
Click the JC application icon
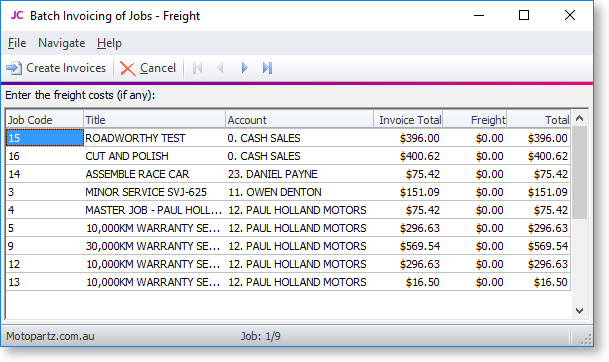pos(17,16)
